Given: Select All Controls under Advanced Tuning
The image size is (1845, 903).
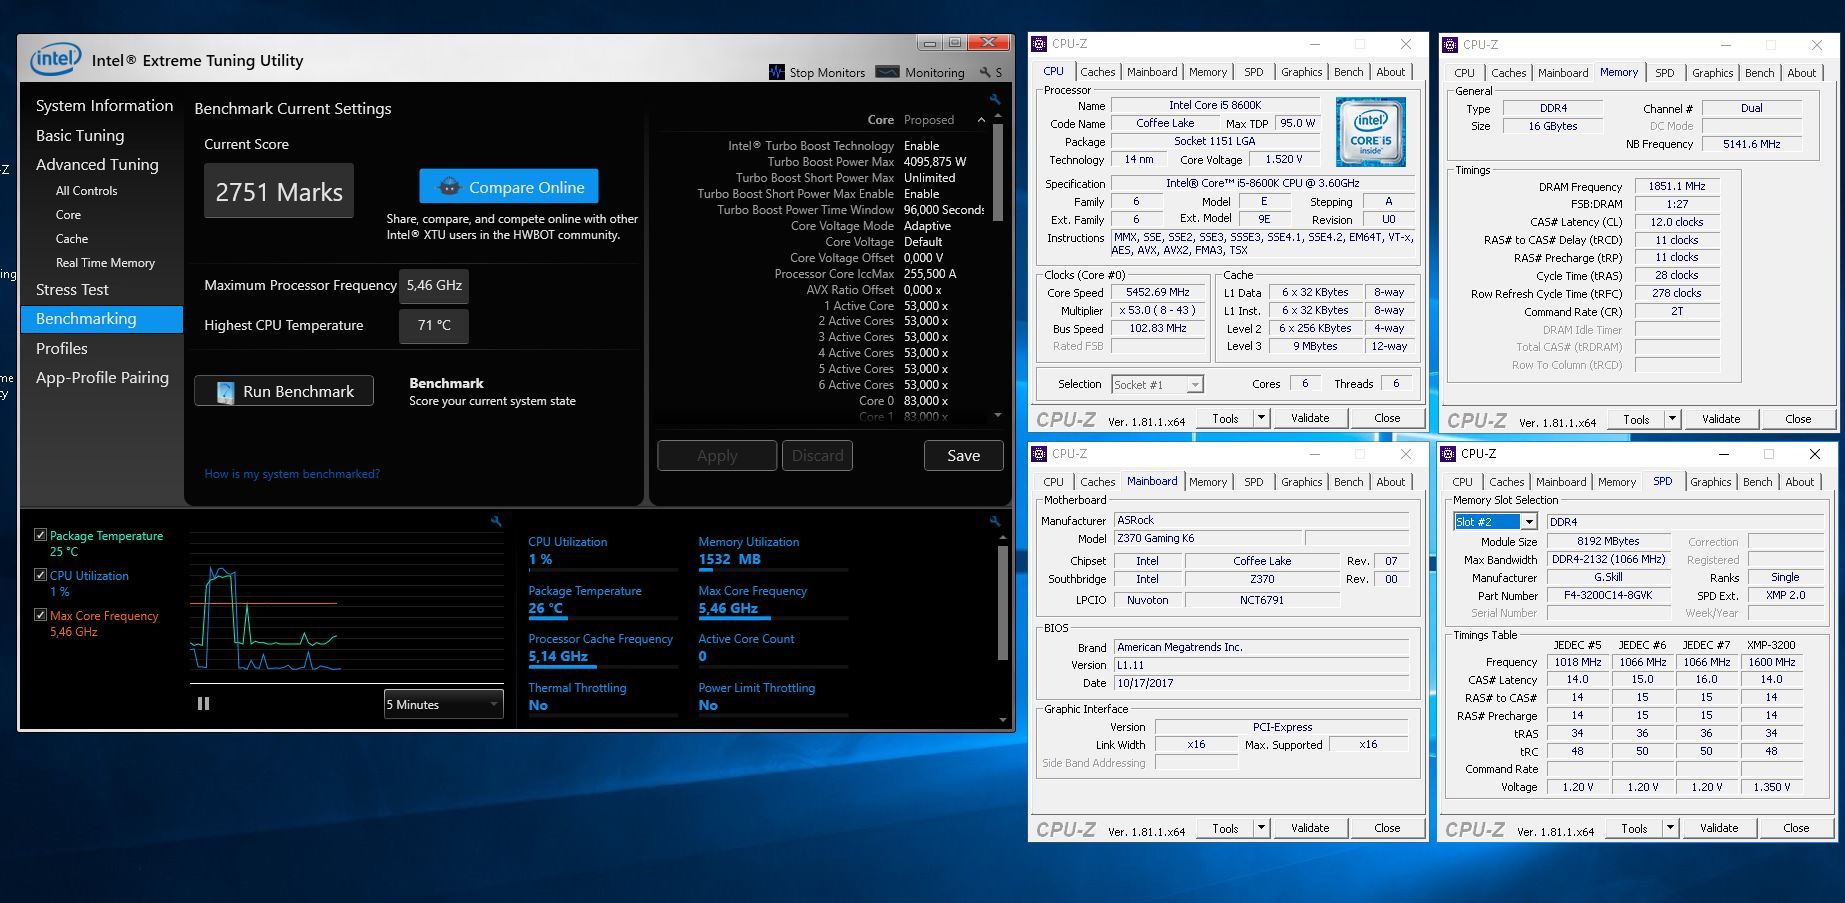Looking at the screenshot, I should [86, 191].
